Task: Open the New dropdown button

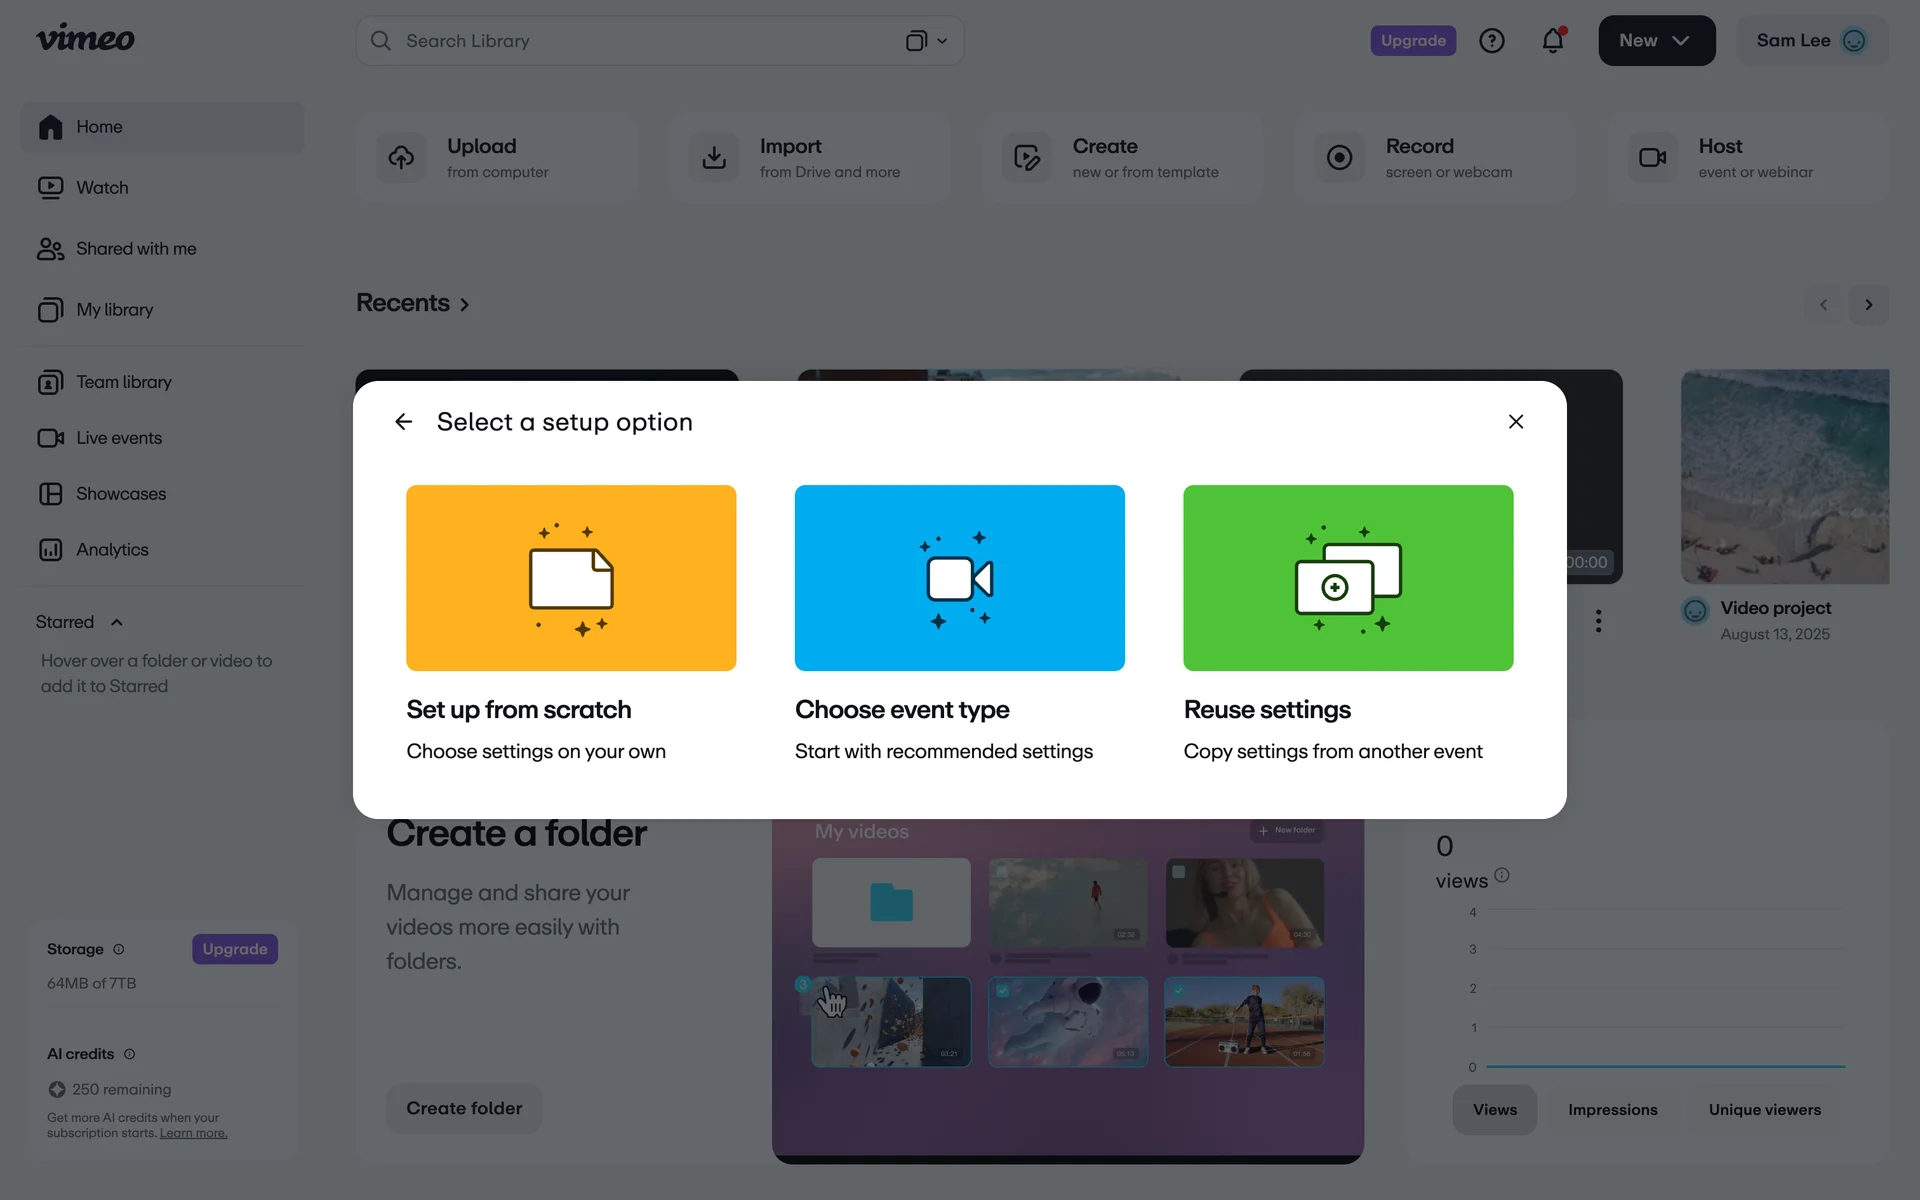Action: pyautogui.click(x=1656, y=41)
